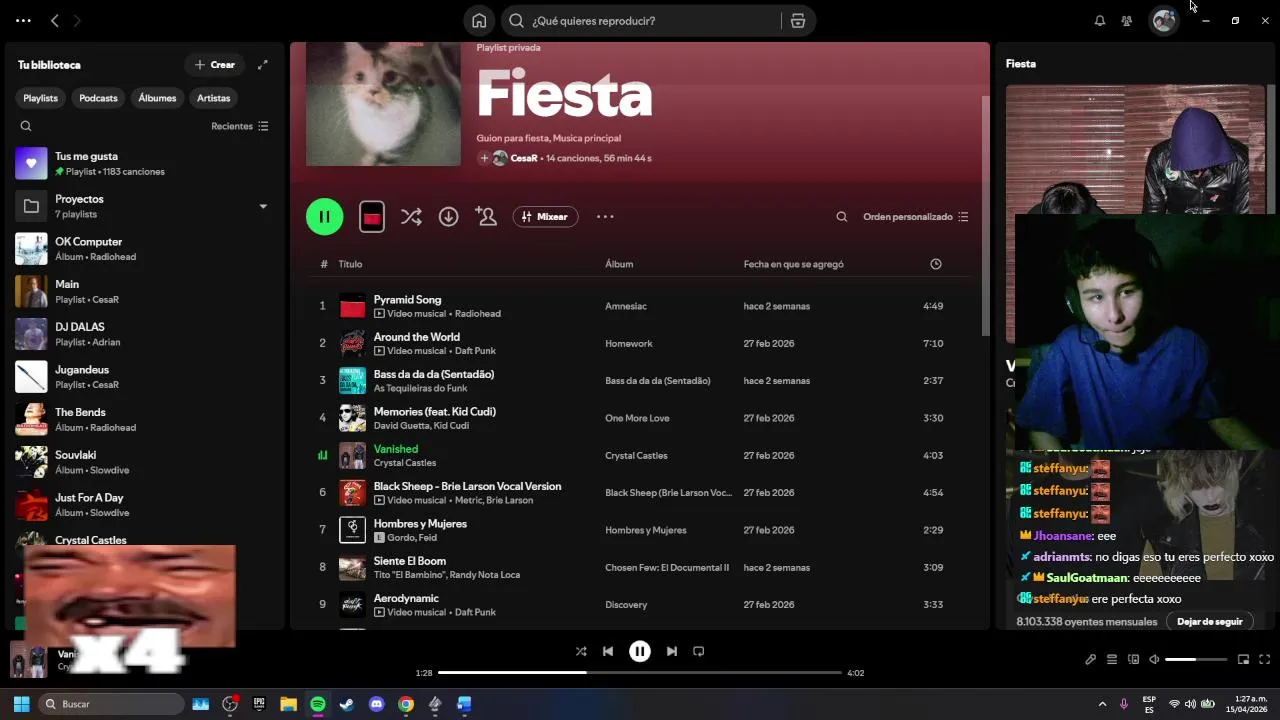Open the Recientes sort dropdown
The height and width of the screenshot is (720, 1280).
tap(240, 126)
